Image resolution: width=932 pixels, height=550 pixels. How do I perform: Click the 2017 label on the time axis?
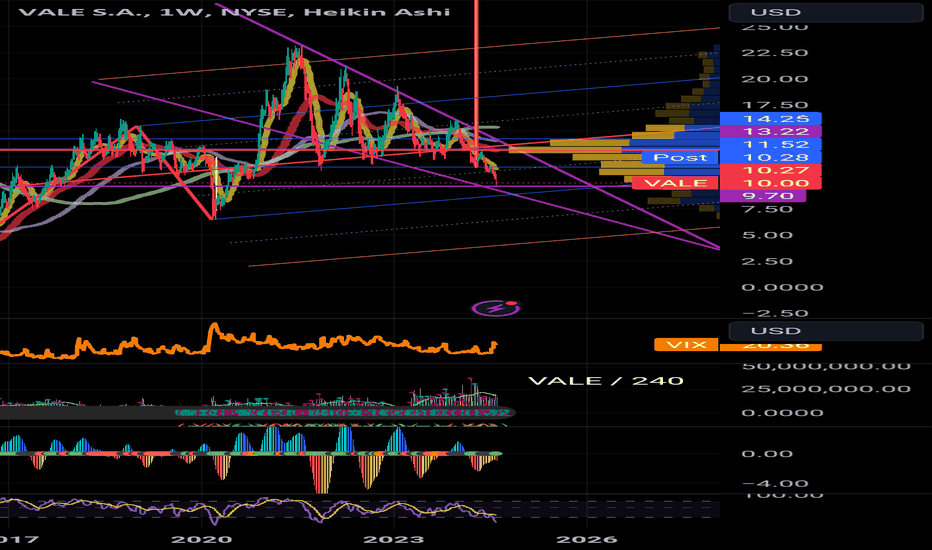18,540
